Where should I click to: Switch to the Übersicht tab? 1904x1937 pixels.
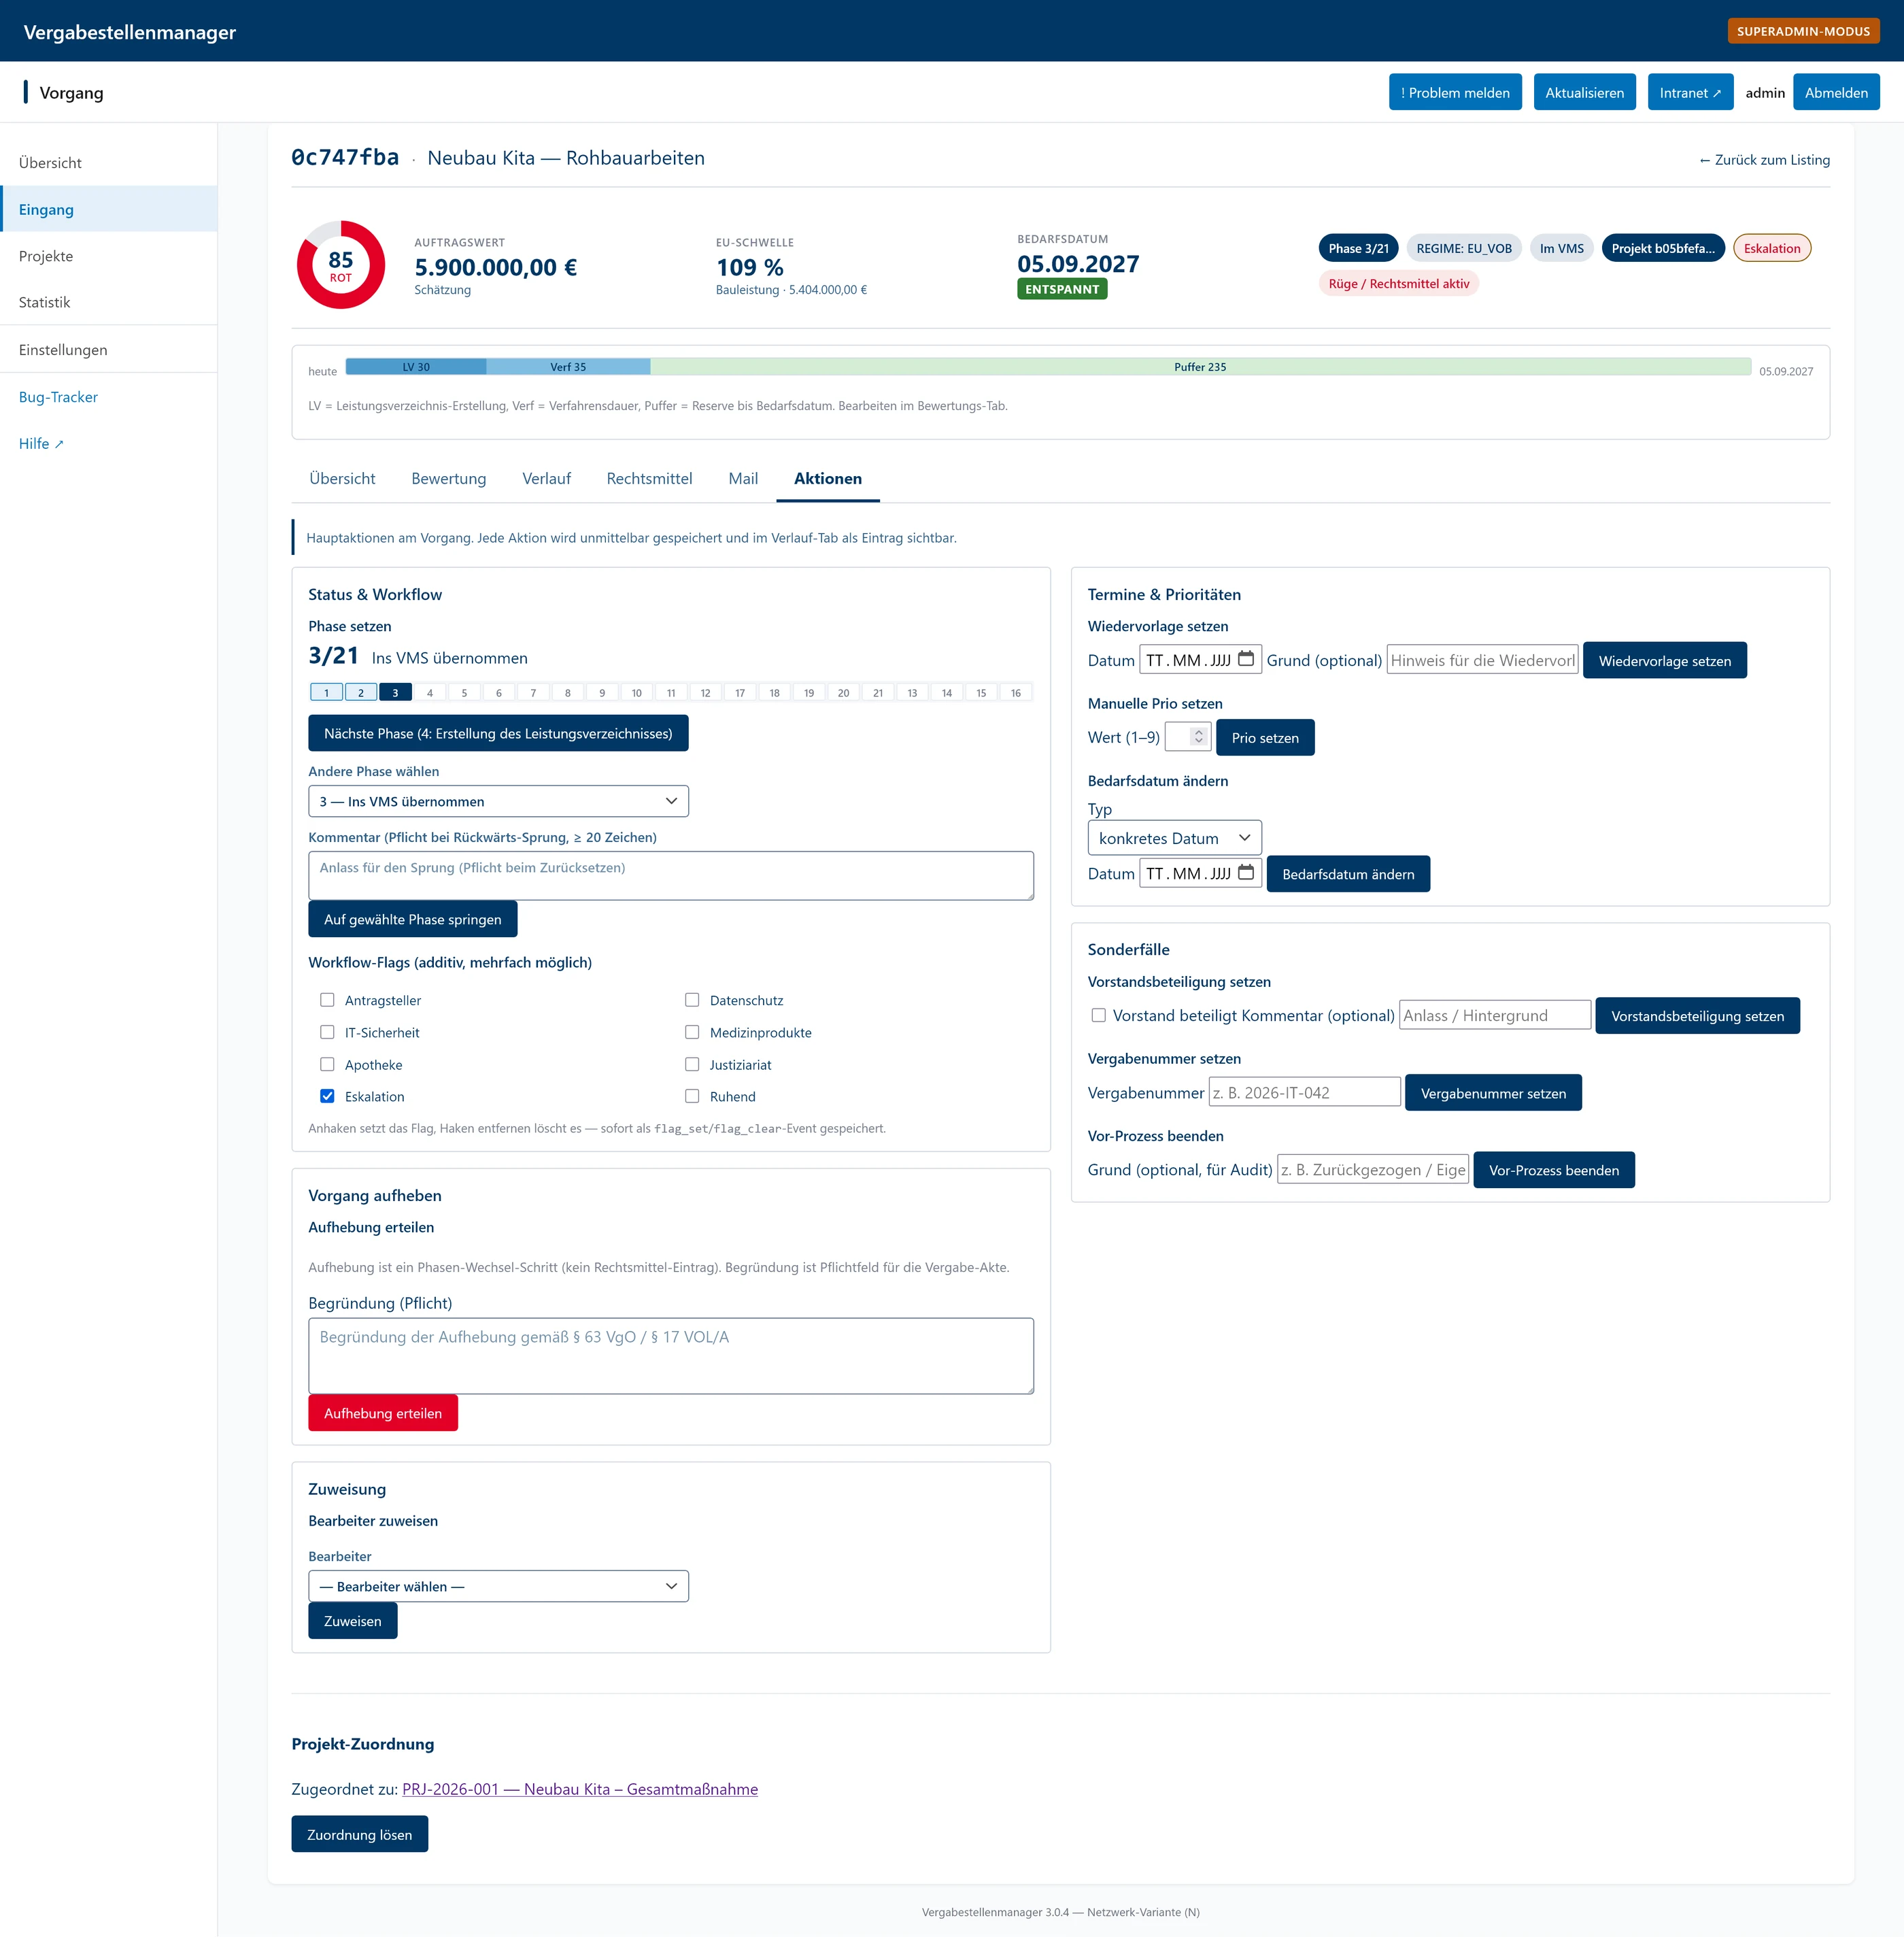342,478
